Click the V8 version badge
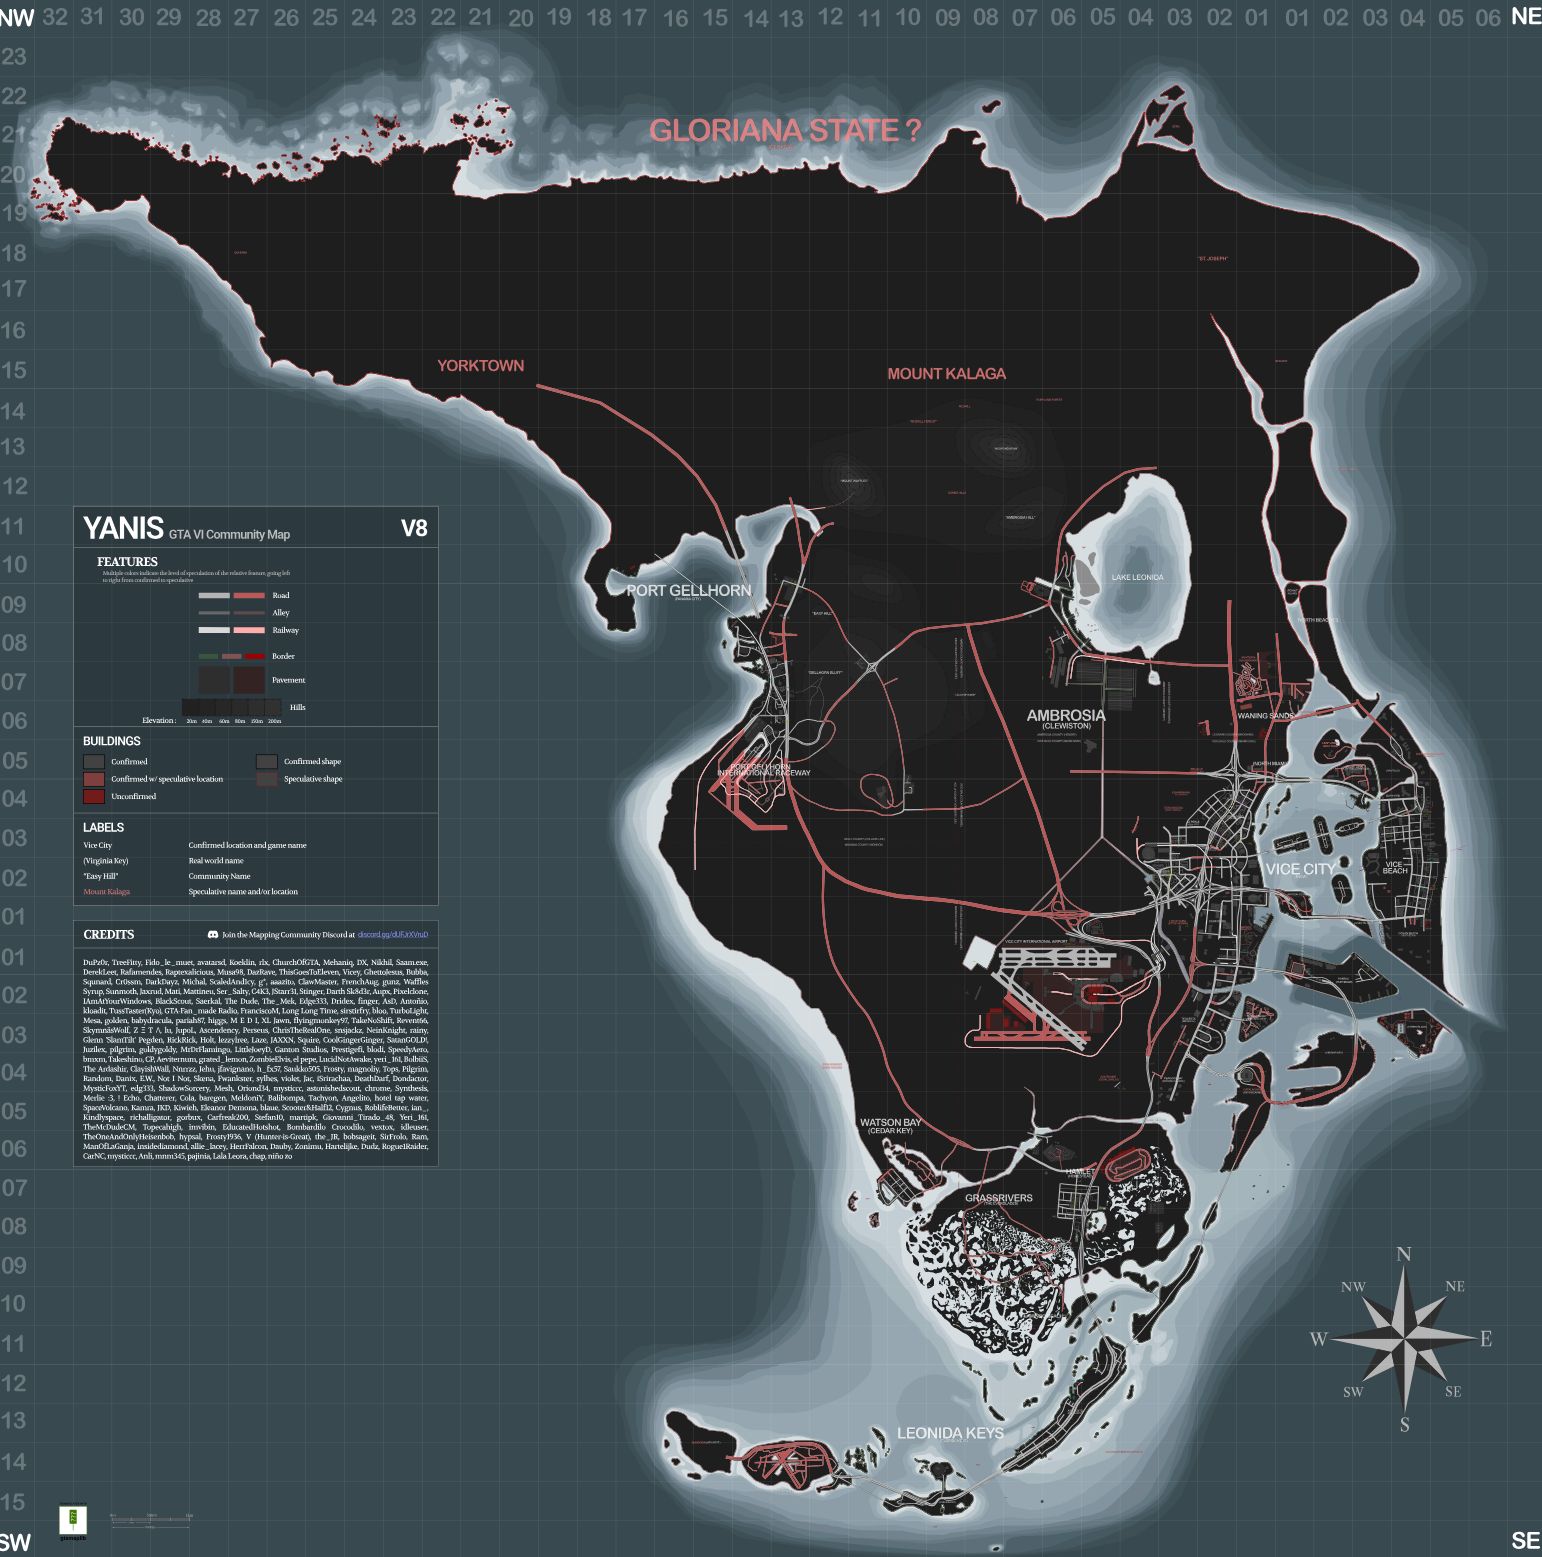Screen dimensions: 1542x1557 click(414, 529)
